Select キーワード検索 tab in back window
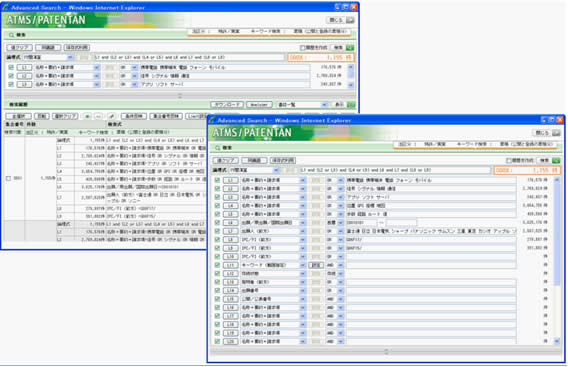The height and width of the screenshot is (367, 568). pos(265,31)
